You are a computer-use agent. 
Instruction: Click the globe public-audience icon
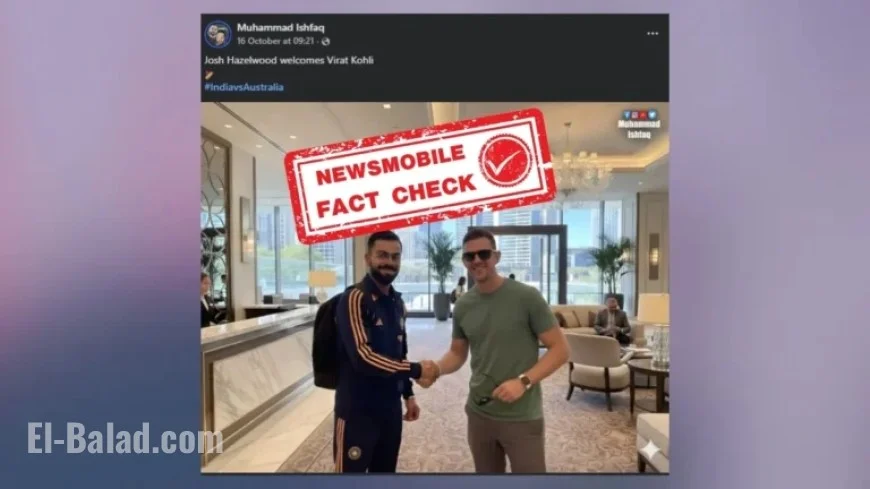[x=326, y=42]
